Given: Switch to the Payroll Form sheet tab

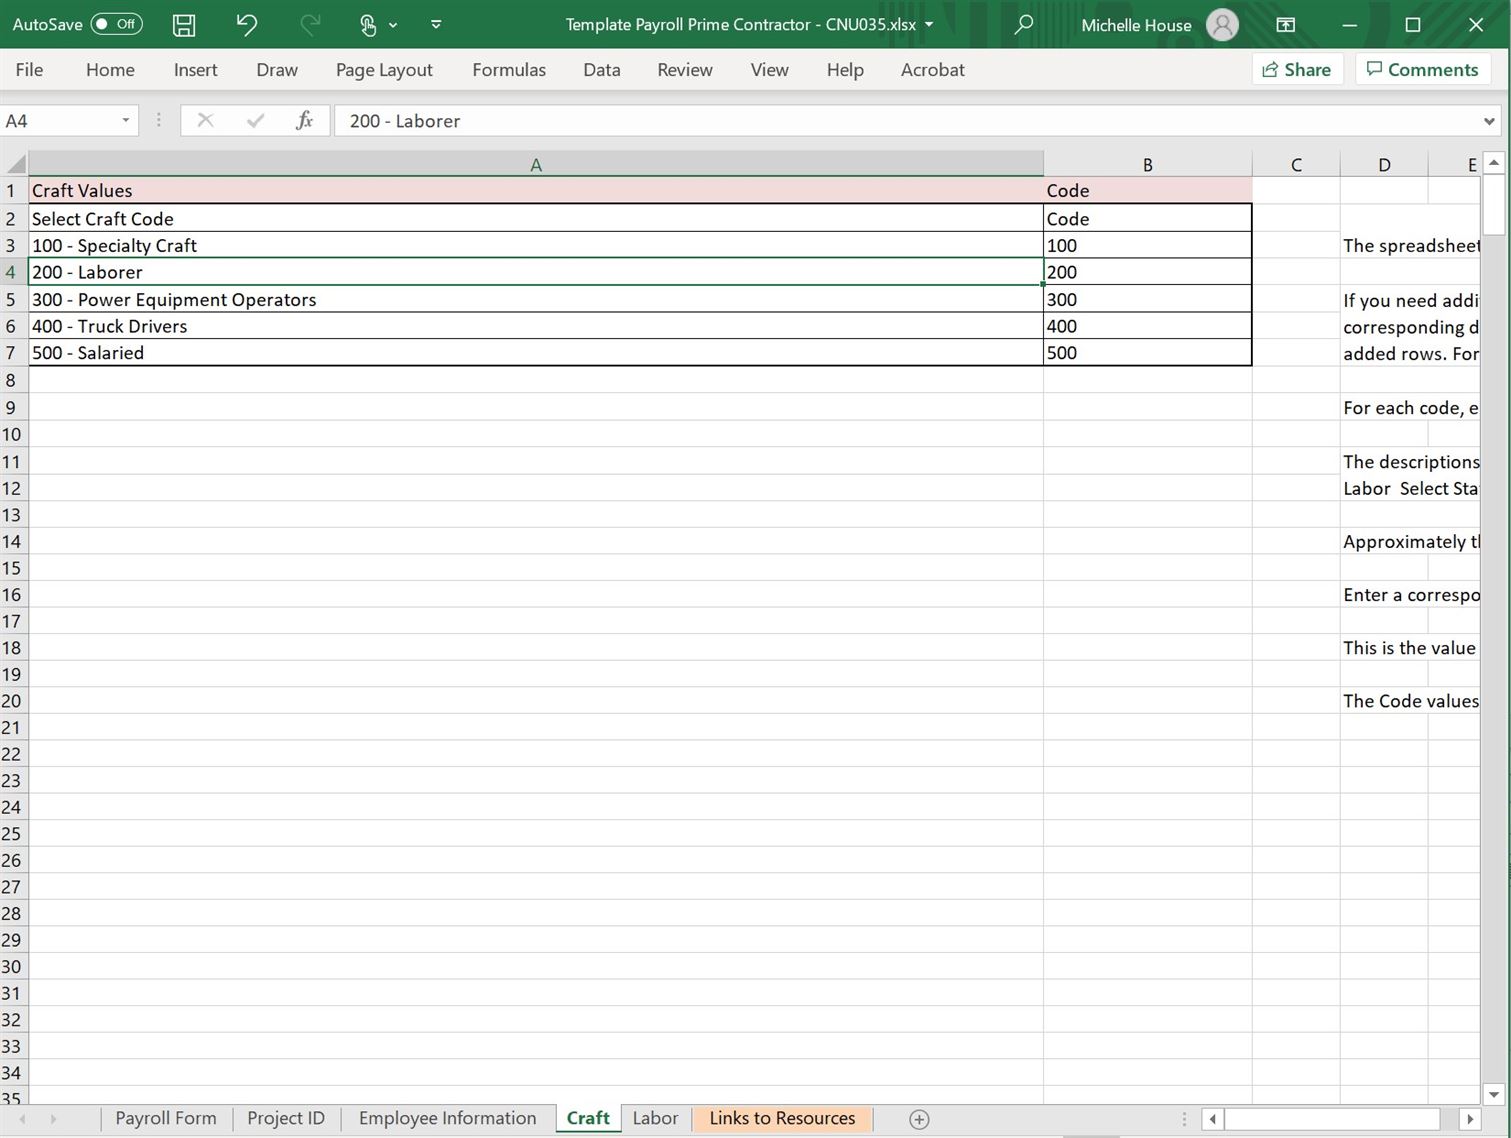Looking at the screenshot, I should 166,1118.
